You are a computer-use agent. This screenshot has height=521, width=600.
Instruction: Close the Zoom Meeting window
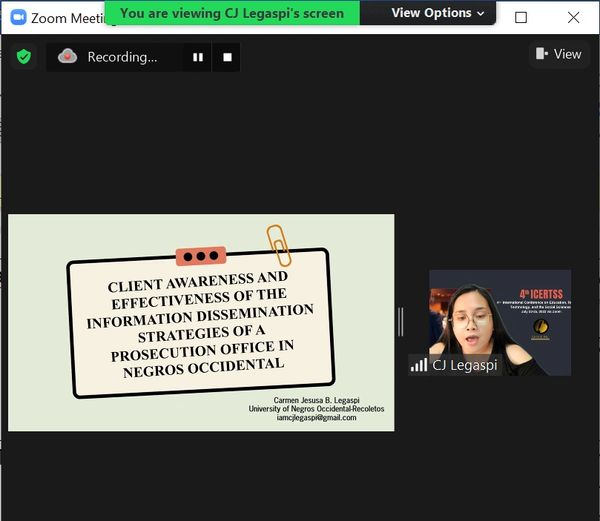pos(573,17)
